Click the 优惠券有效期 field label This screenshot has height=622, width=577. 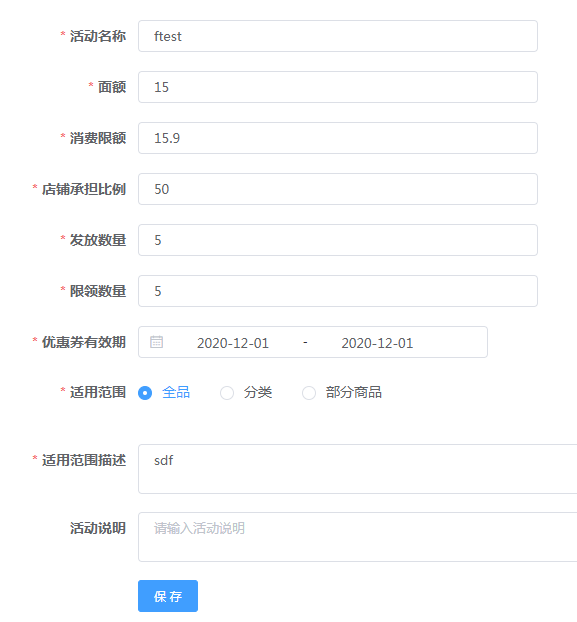click(x=84, y=342)
